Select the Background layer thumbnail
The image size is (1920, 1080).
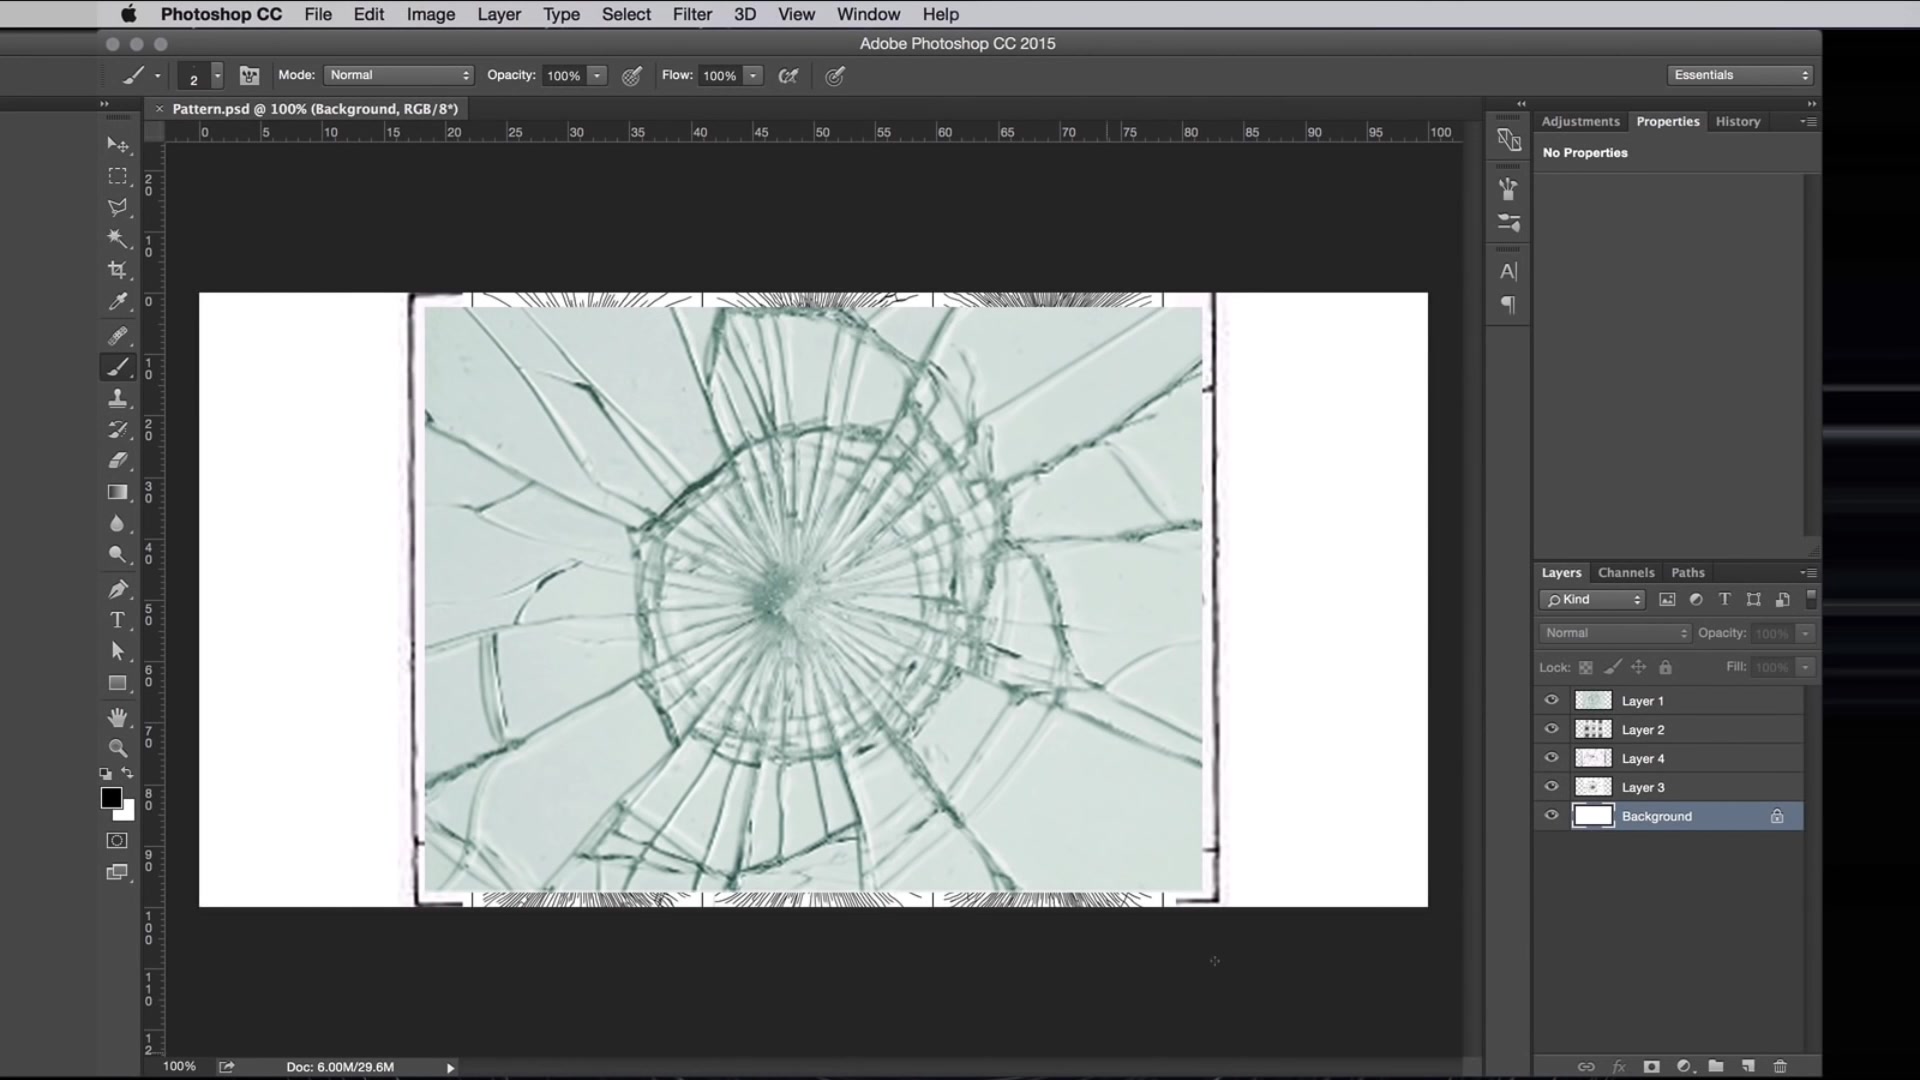1593,815
